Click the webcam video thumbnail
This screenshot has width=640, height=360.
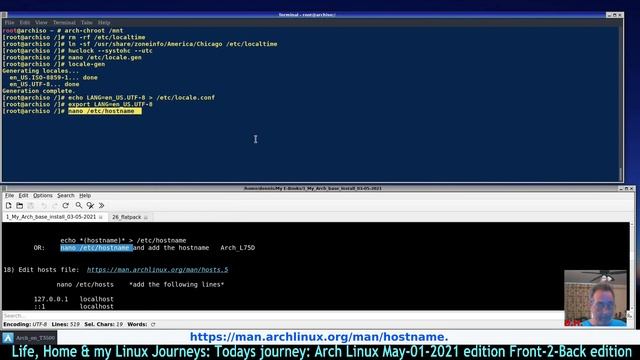point(595,298)
